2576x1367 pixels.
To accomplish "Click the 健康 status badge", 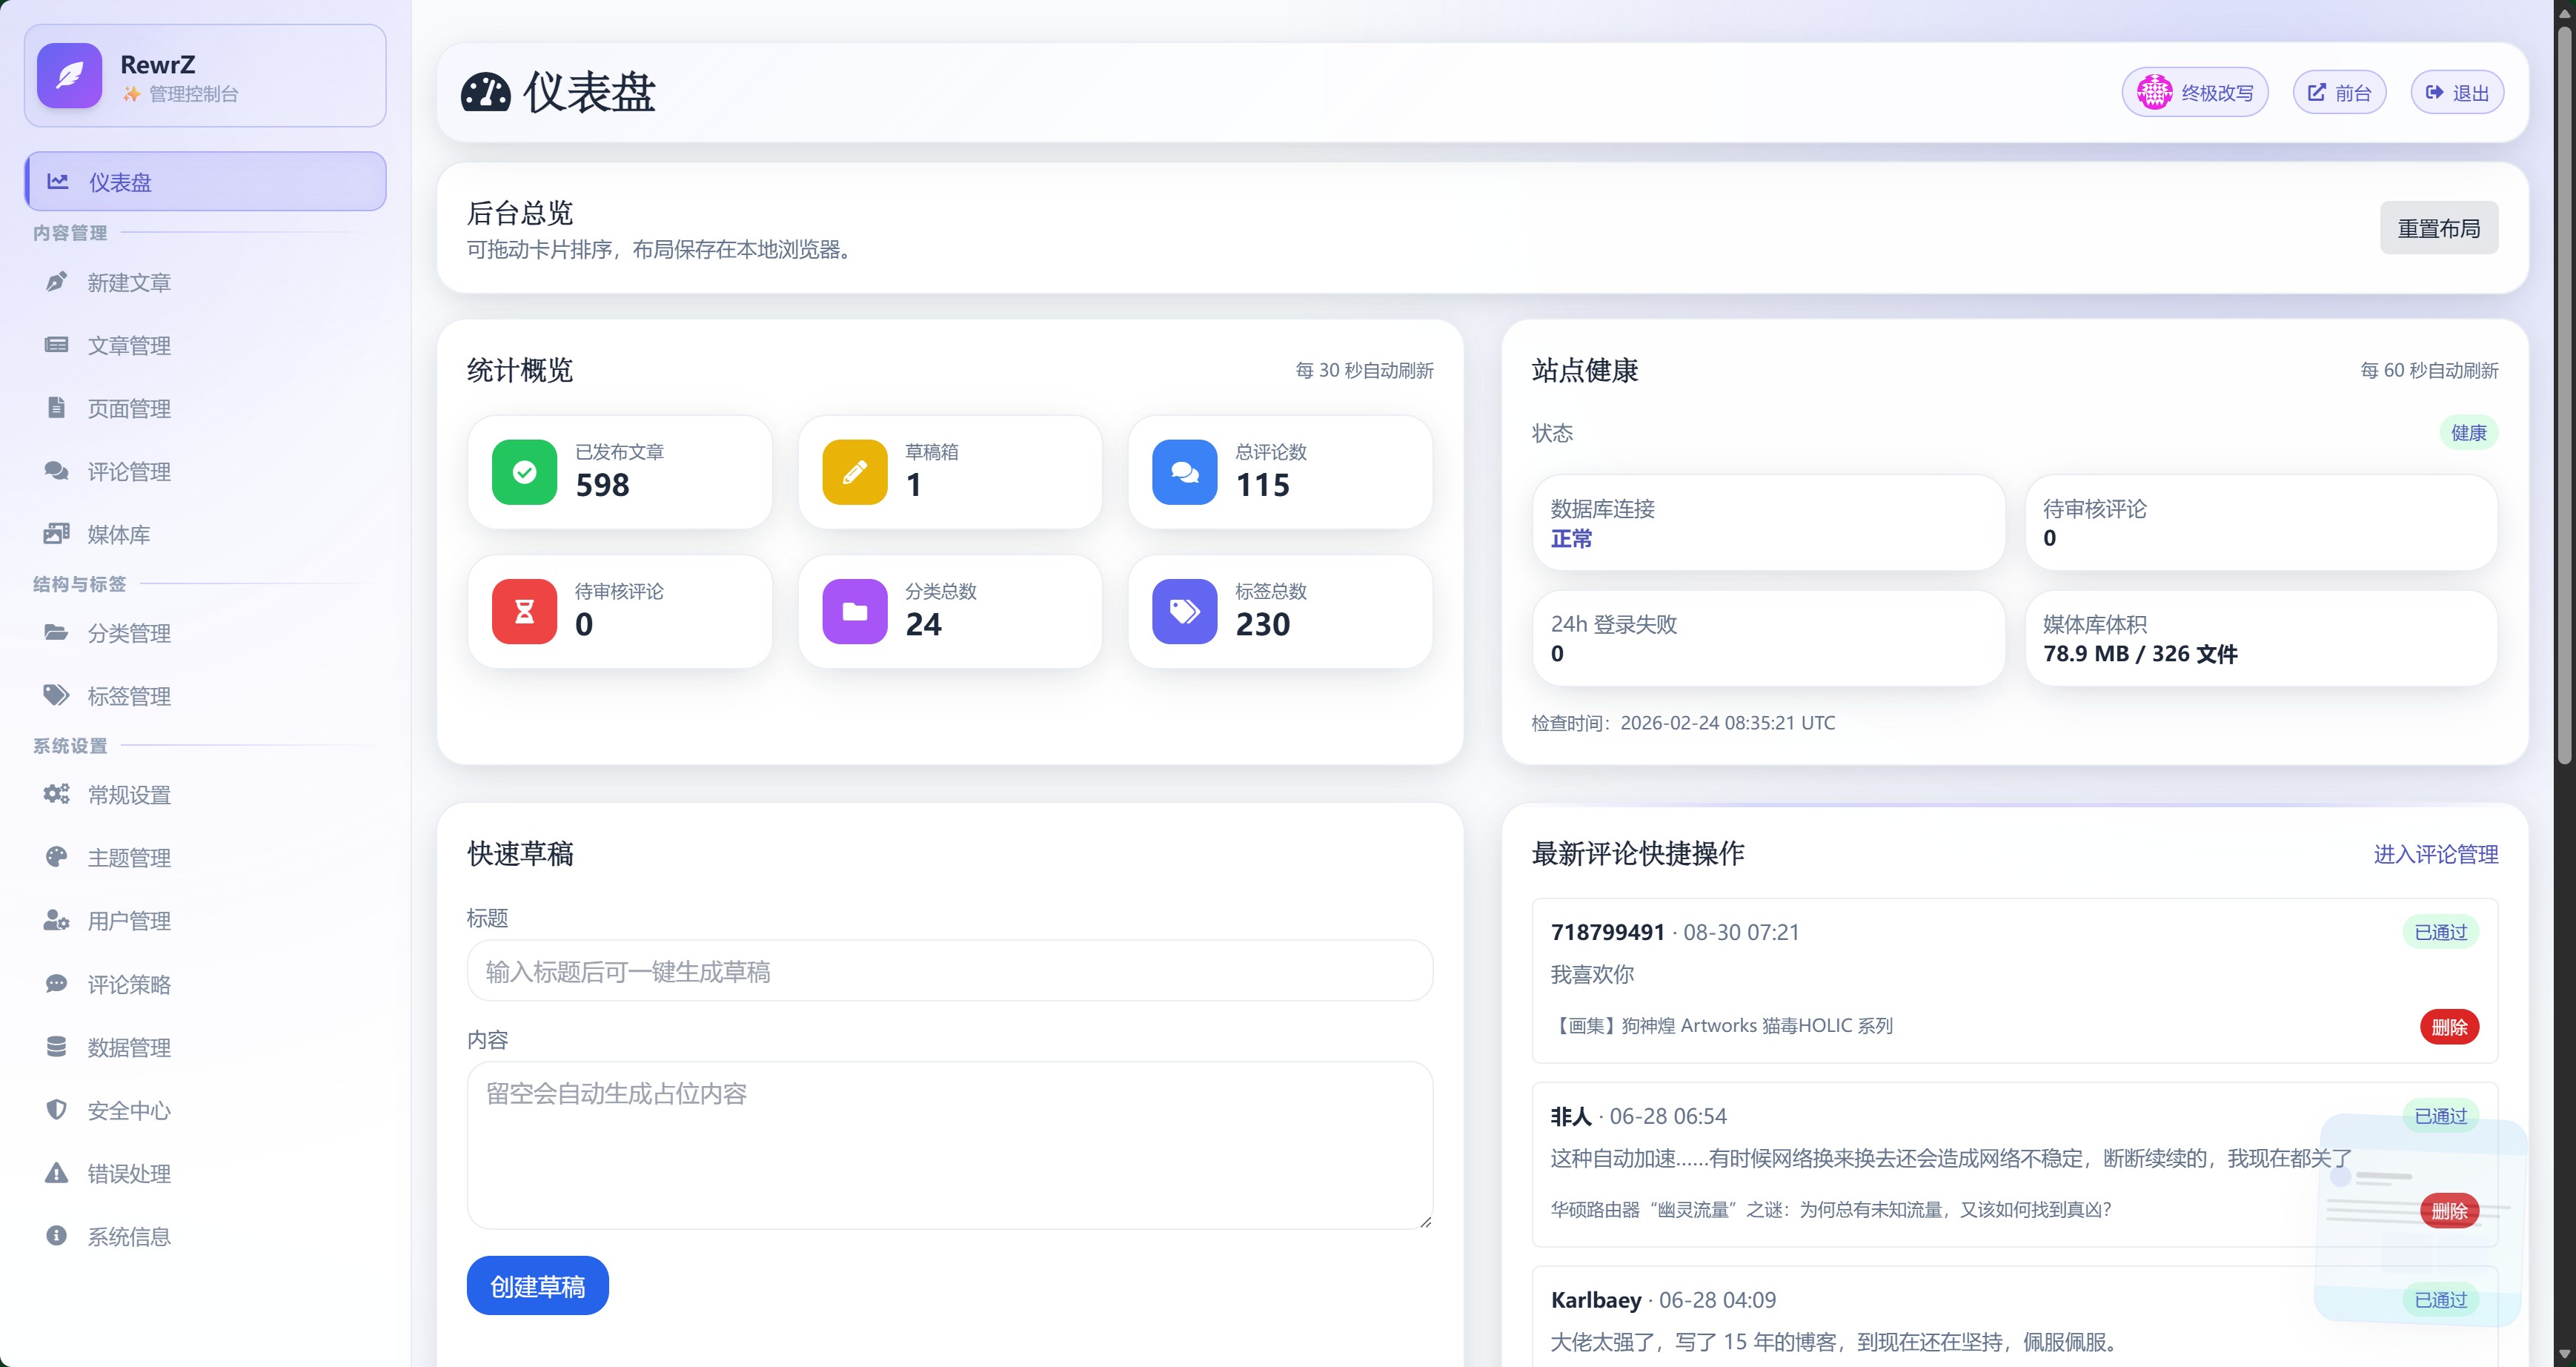I will (x=2468, y=432).
